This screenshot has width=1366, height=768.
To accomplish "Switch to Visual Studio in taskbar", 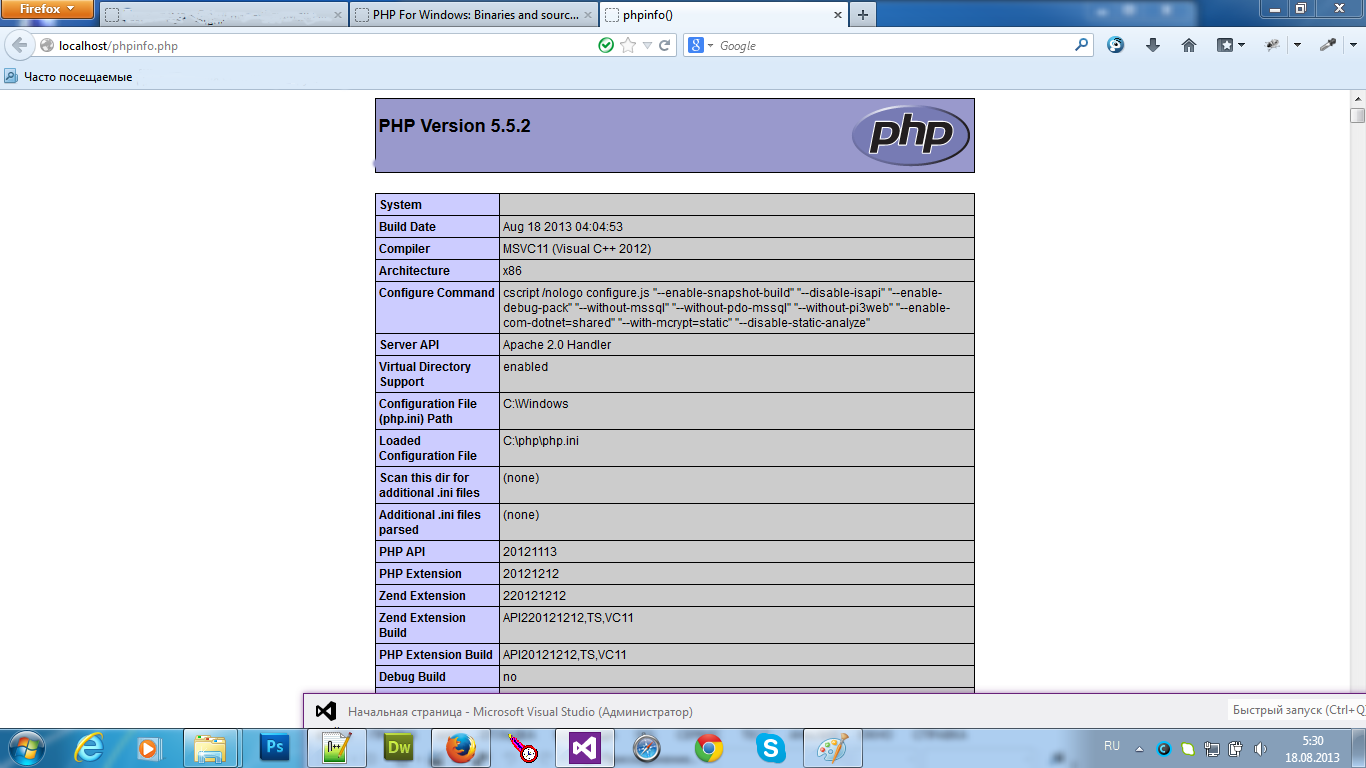I will point(583,747).
